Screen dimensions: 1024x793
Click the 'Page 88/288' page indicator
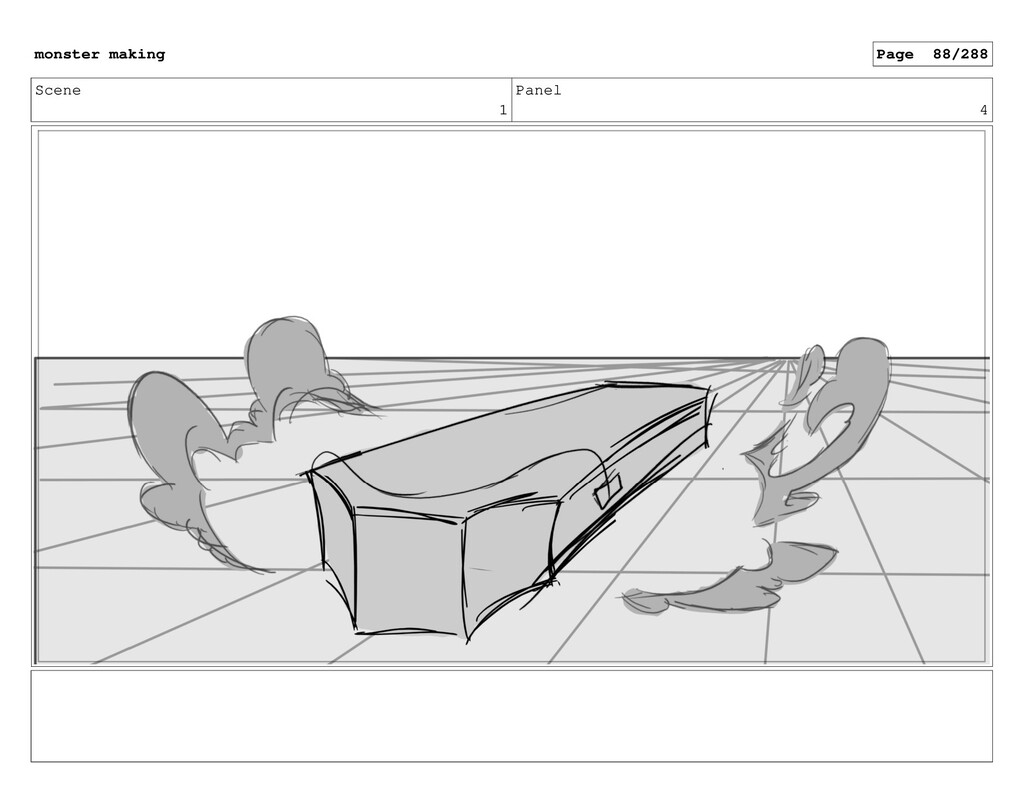click(932, 54)
